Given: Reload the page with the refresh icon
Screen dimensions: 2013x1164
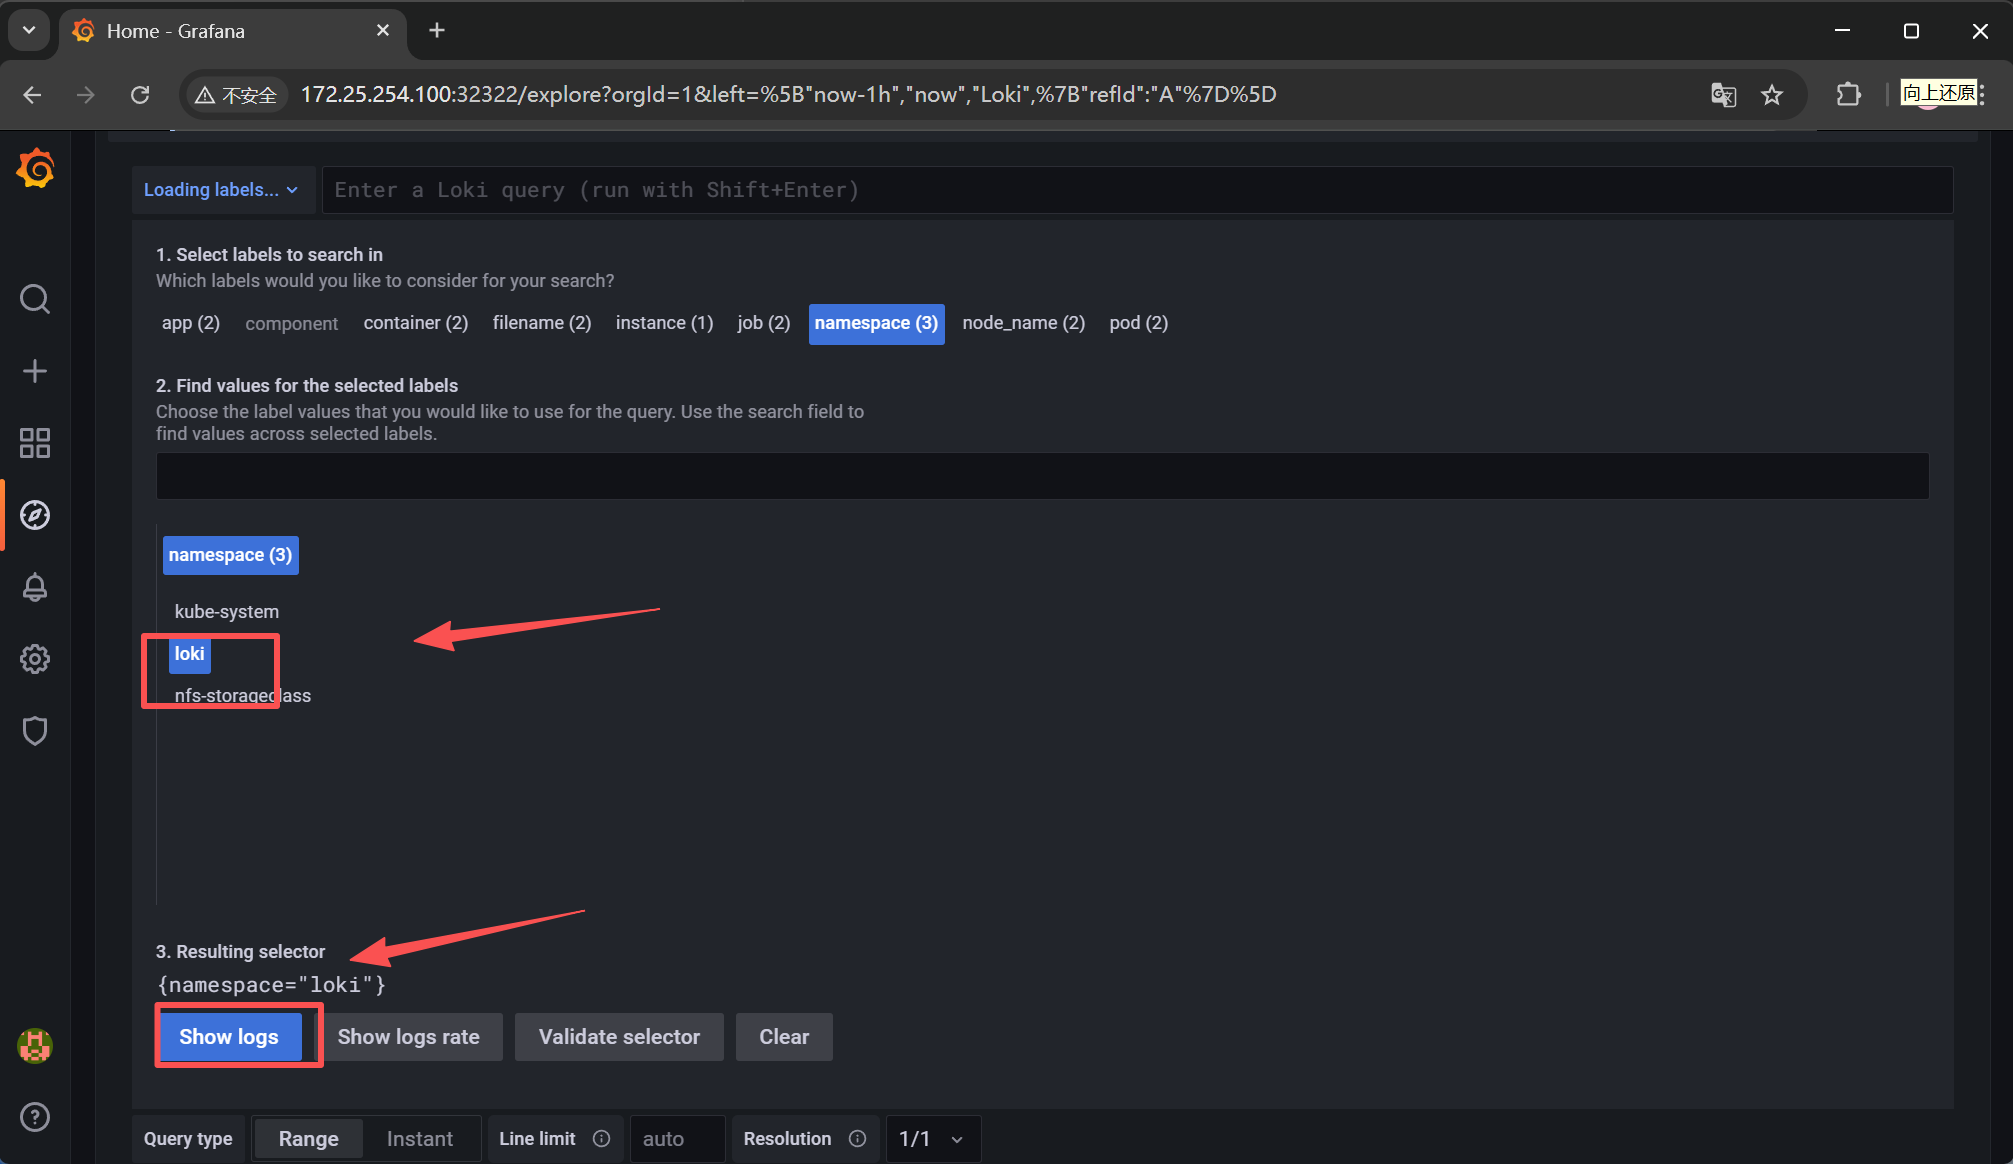Looking at the screenshot, I should (x=140, y=95).
